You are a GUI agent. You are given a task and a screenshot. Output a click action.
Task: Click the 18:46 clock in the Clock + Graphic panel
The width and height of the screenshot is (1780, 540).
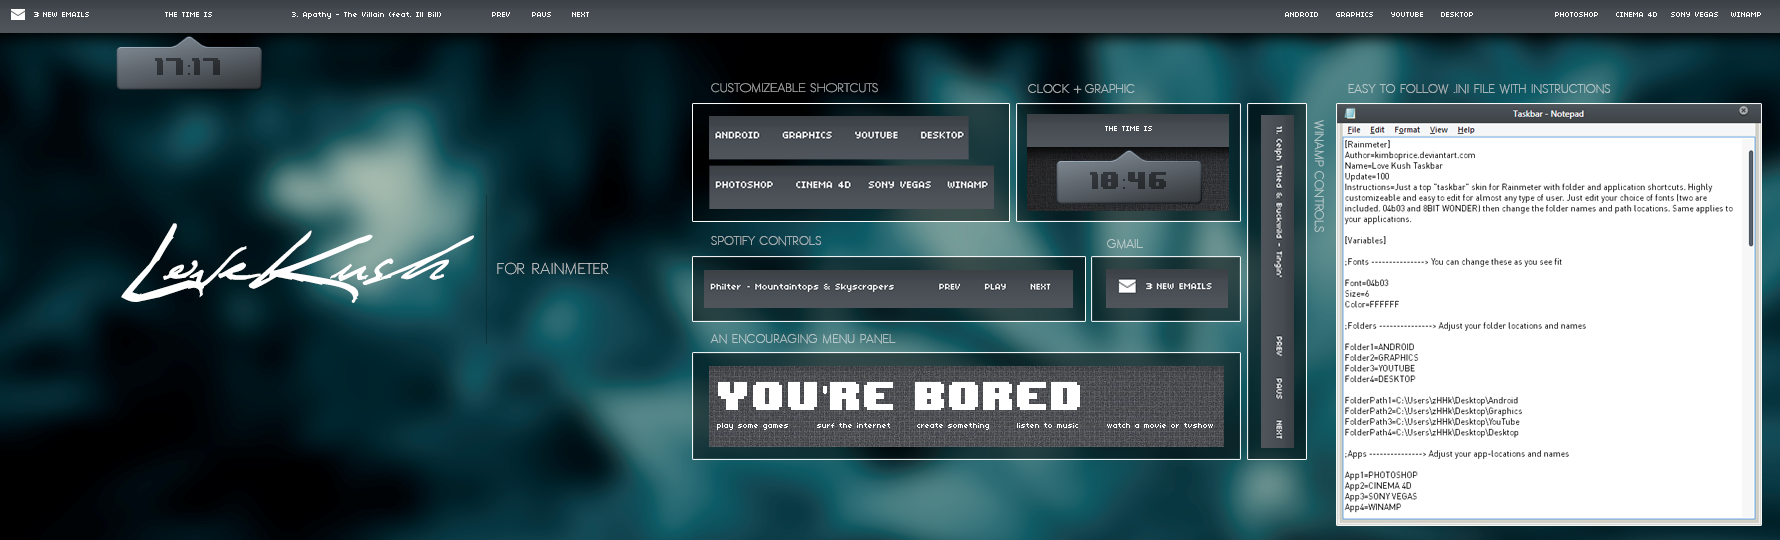coord(1127,181)
